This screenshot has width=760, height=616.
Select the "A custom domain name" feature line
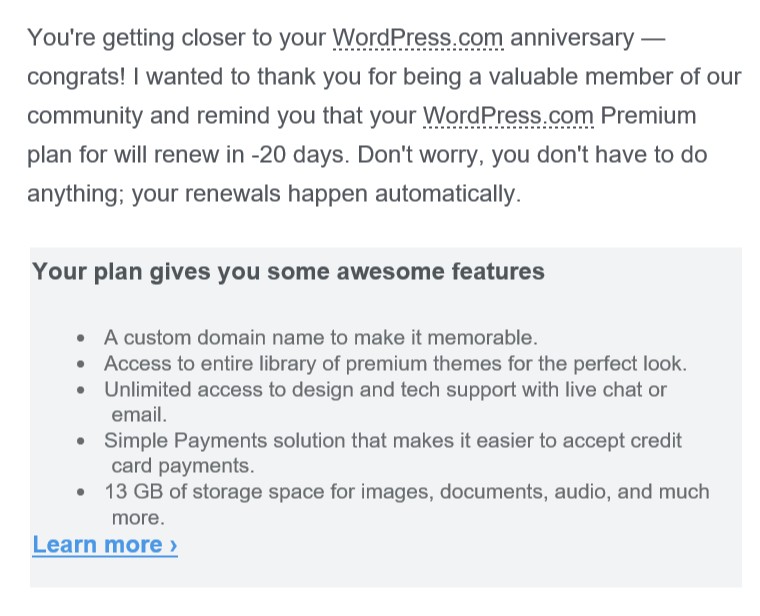pyautogui.click(x=321, y=337)
